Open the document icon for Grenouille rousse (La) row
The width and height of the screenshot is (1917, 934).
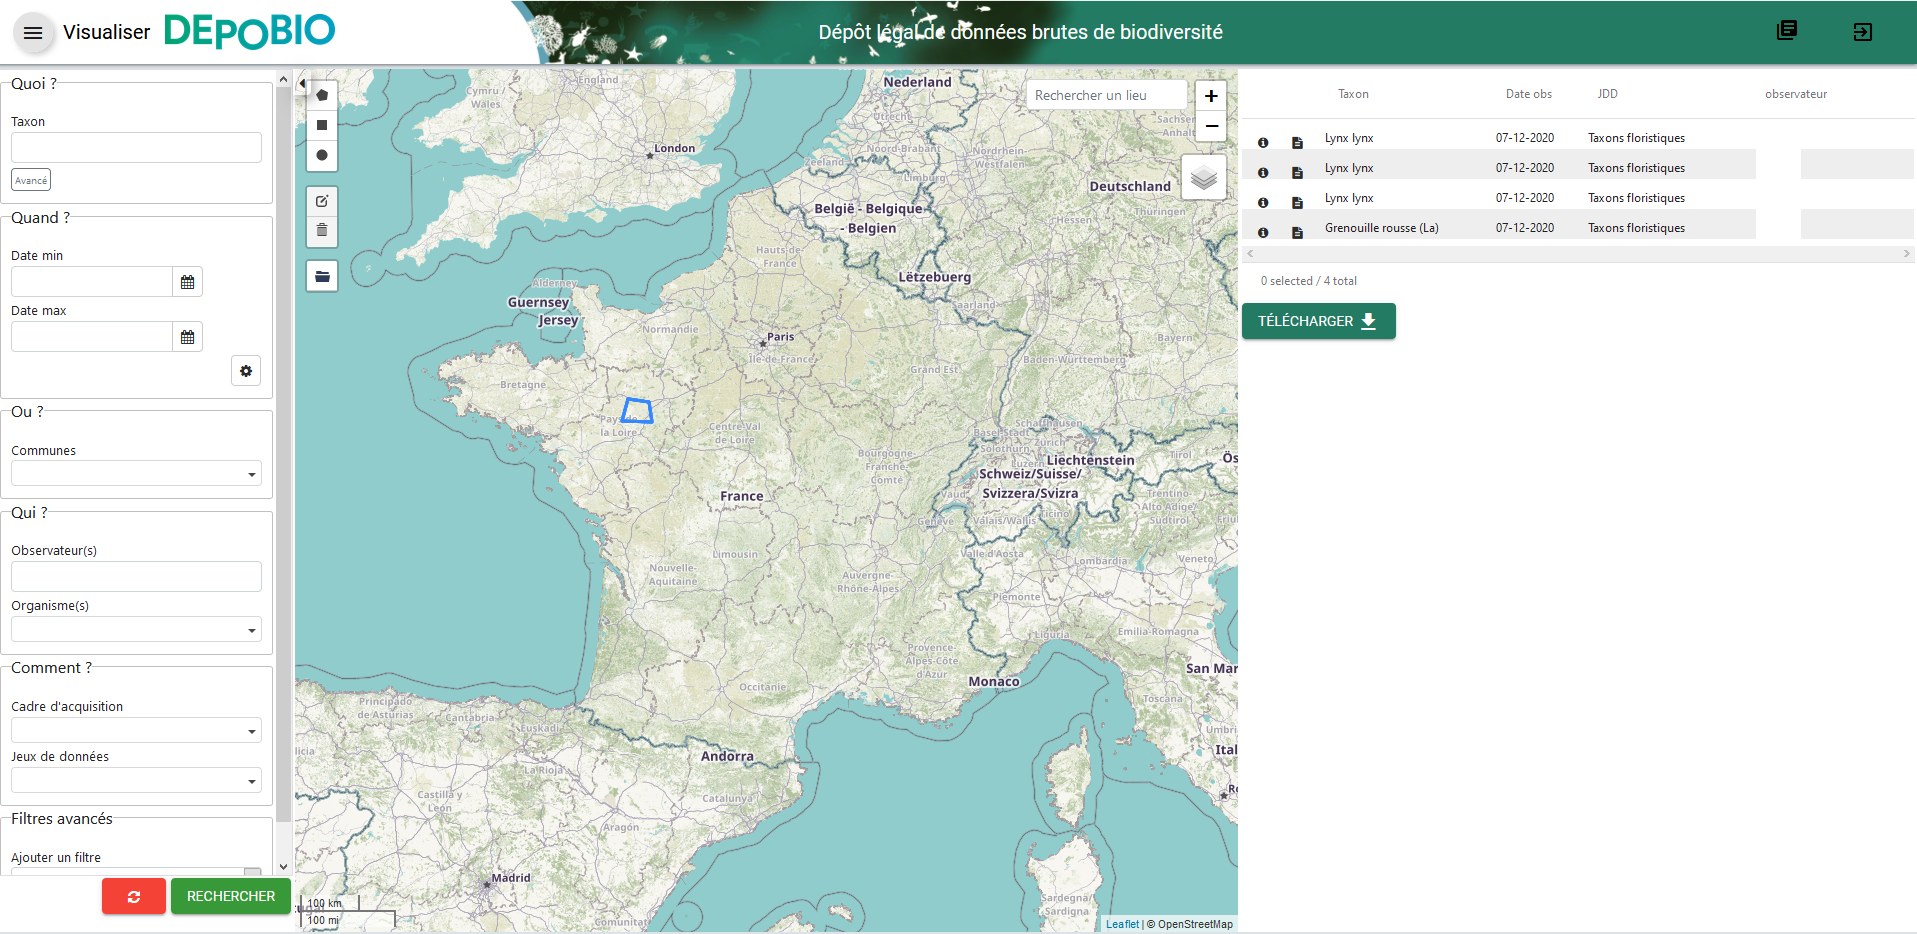[x=1297, y=232]
